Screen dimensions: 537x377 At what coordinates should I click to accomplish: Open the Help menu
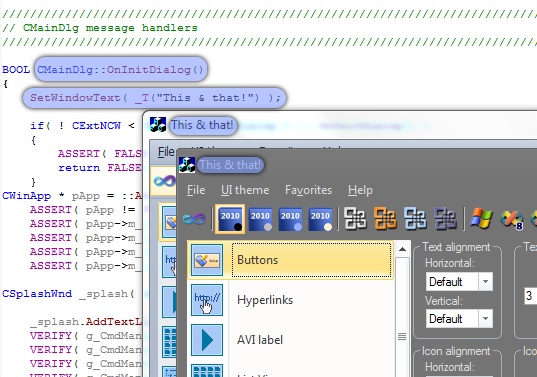[x=360, y=190]
